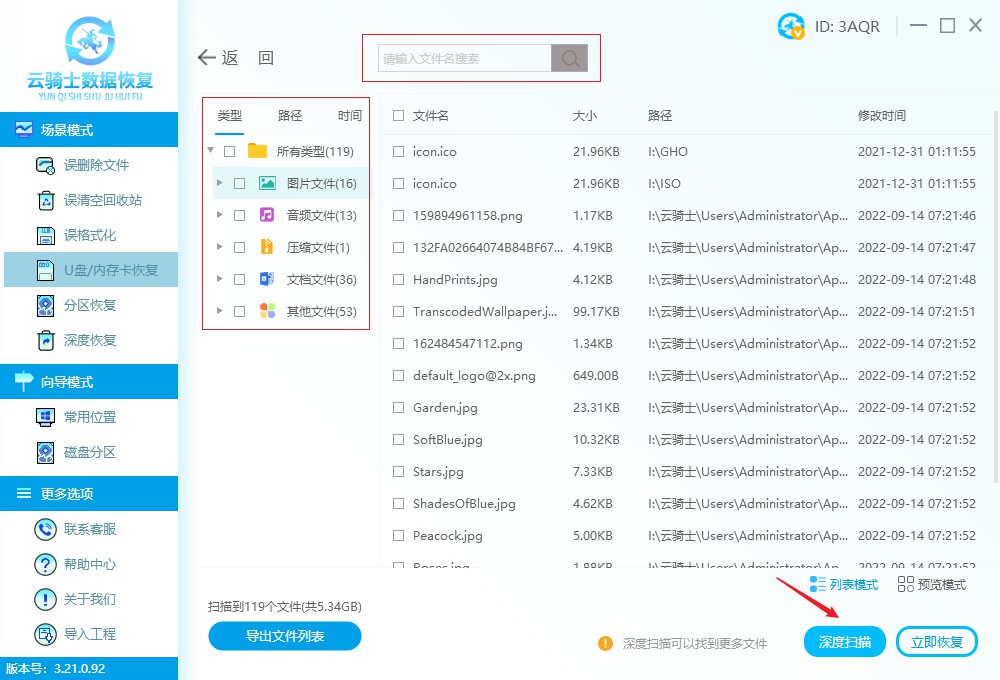Viewport: 1000px width, 680px height.
Task: Expand the 文档文件 category
Action: coord(221,279)
